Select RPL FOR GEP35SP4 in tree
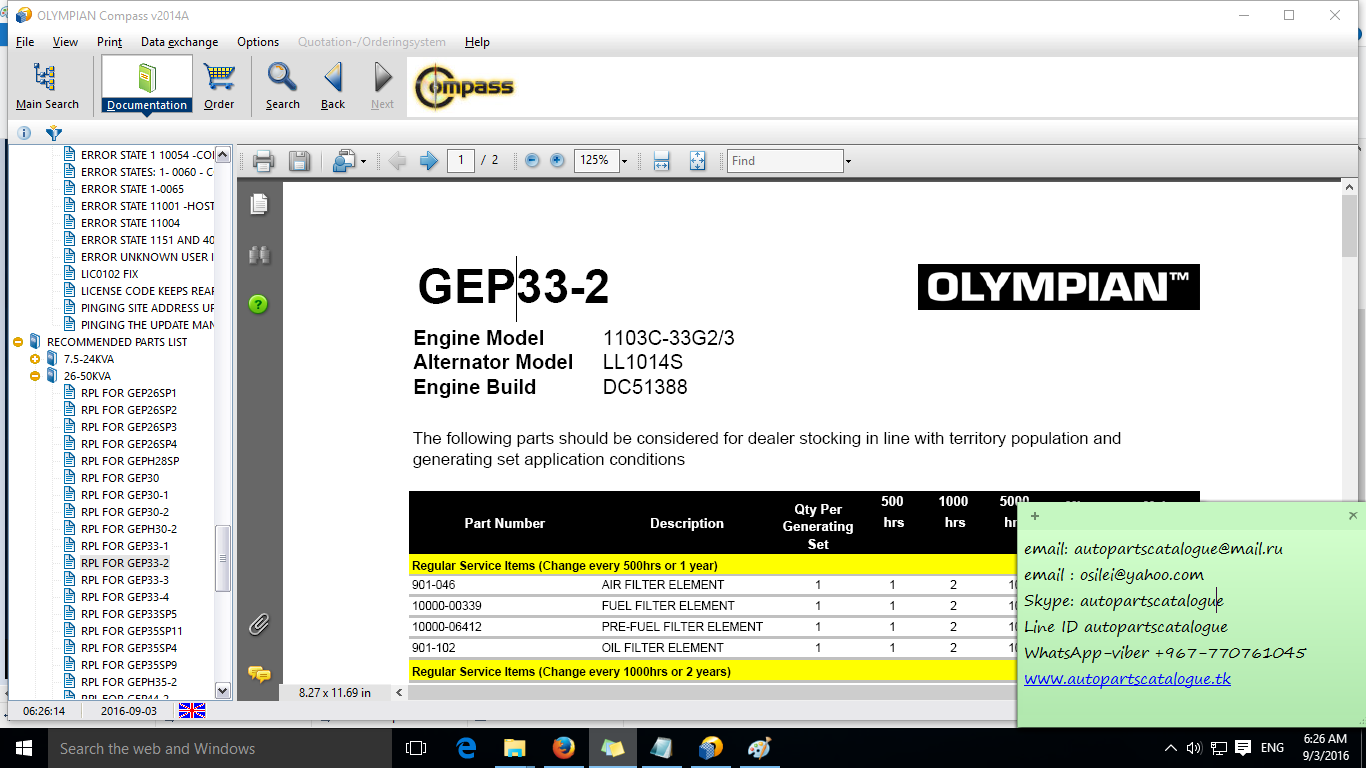The image size is (1366, 768). pyautogui.click(x=129, y=647)
